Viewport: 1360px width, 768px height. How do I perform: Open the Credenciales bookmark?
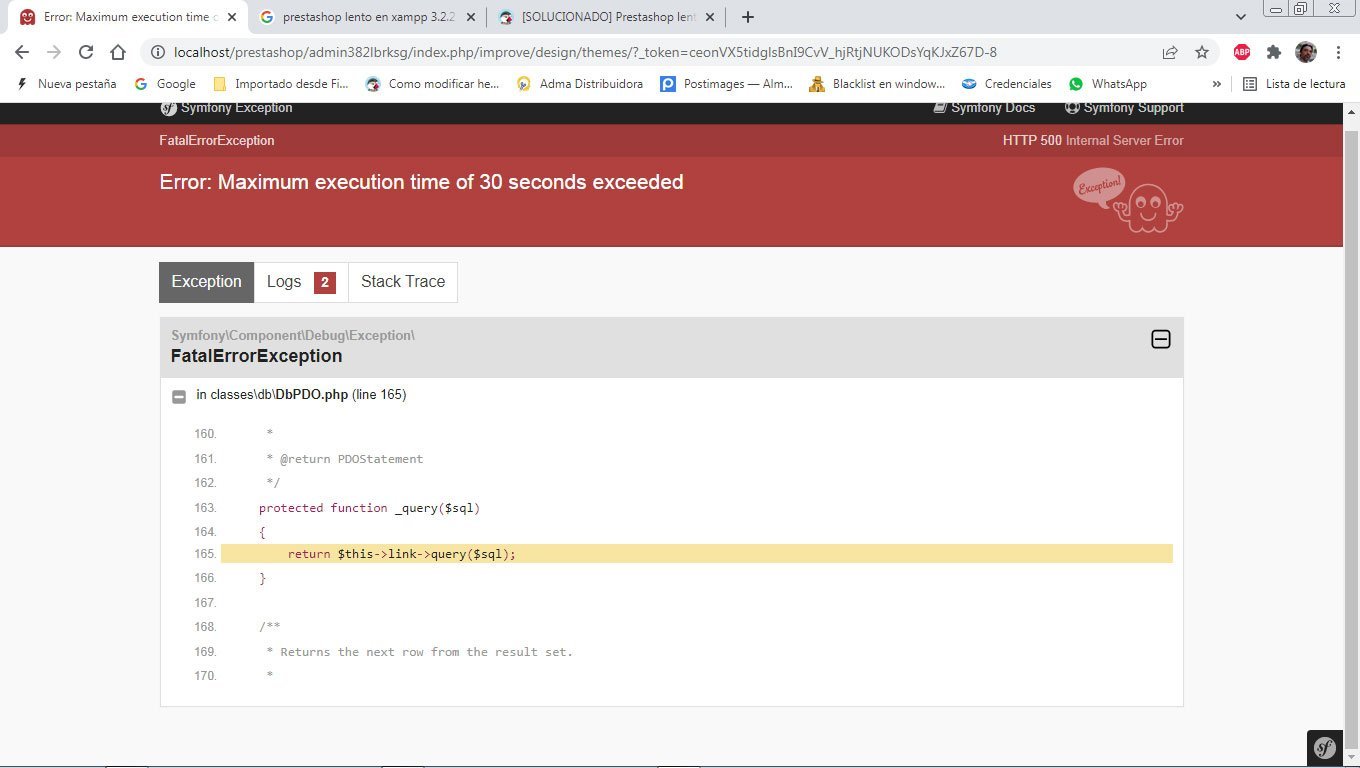point(1006,84)
